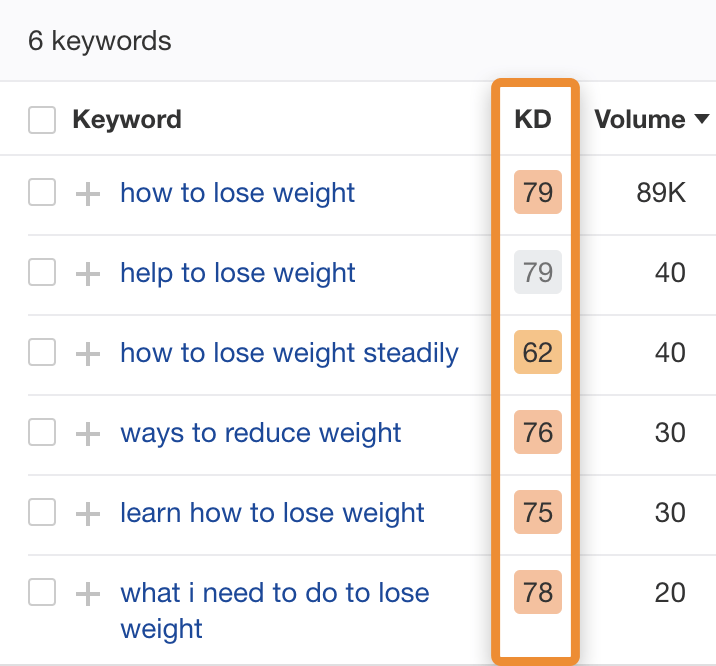Viewport: 716px width, 666px height.
Task: Click plus icon beside 'help to lose weight'
Action: pos(89,273)
